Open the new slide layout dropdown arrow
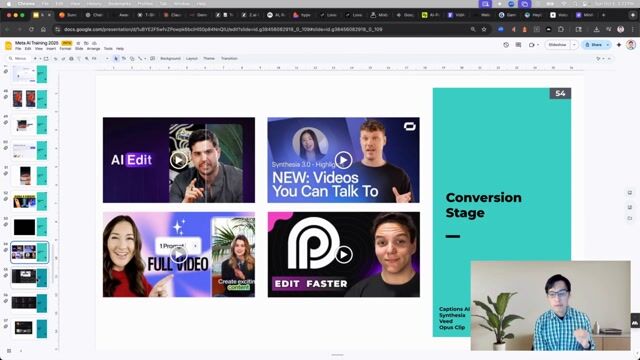640x360 pixels. tap(40, 58)
